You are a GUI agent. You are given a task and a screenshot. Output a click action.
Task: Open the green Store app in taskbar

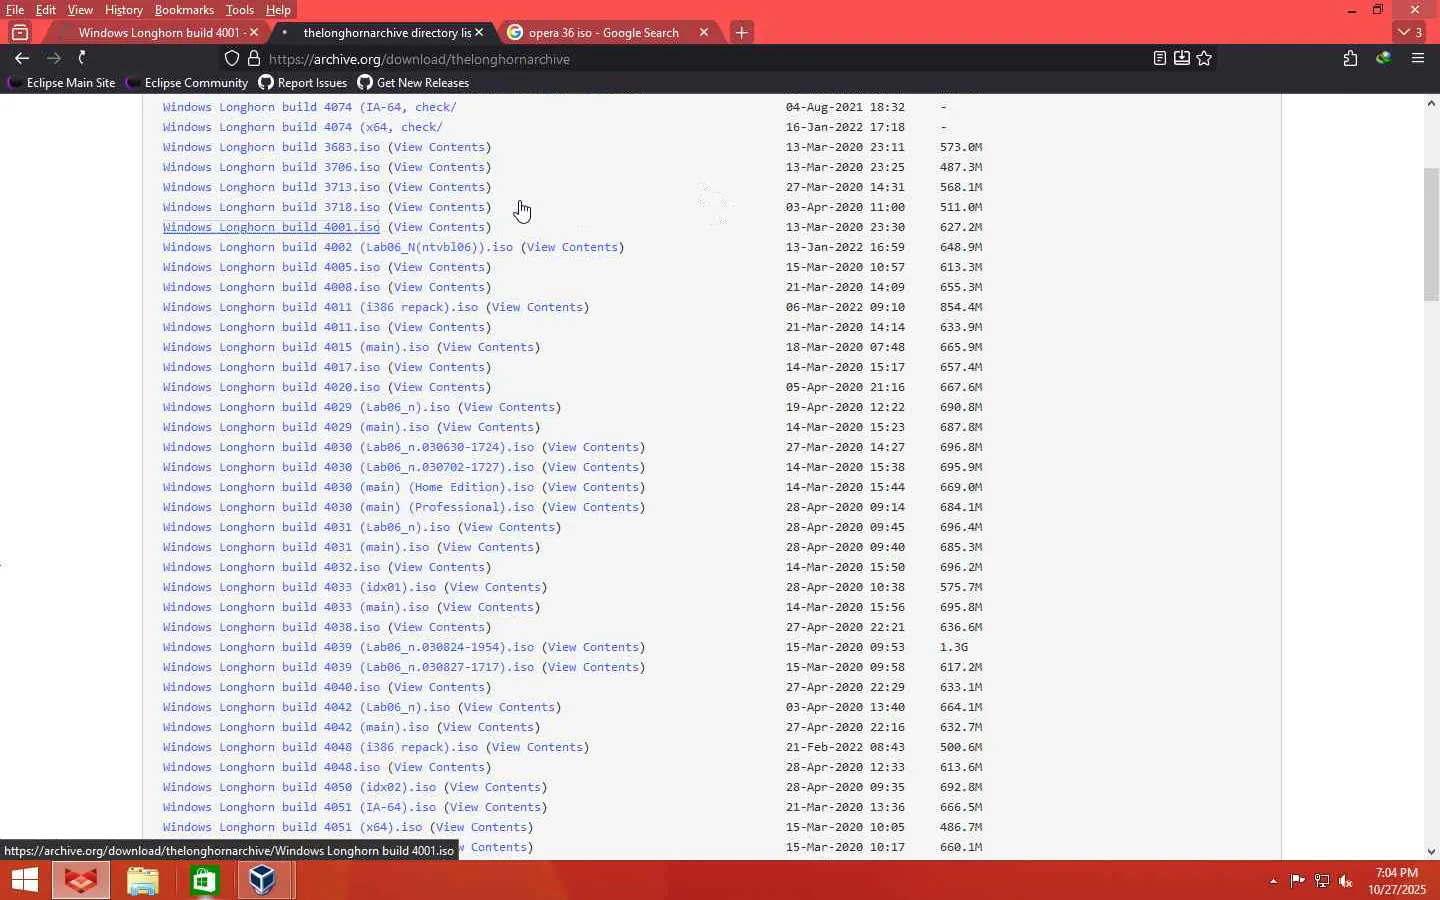click(x=204, y=880)
